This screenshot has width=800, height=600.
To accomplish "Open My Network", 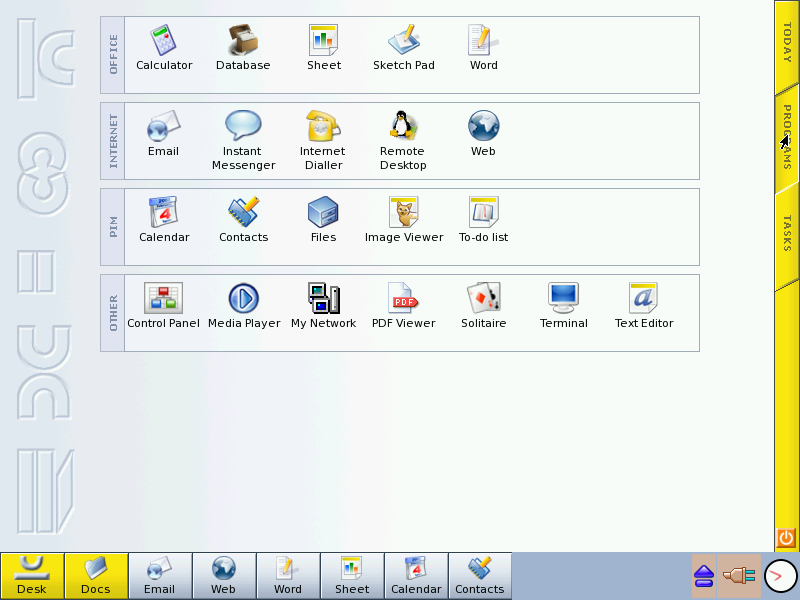I will coord(323,306).
